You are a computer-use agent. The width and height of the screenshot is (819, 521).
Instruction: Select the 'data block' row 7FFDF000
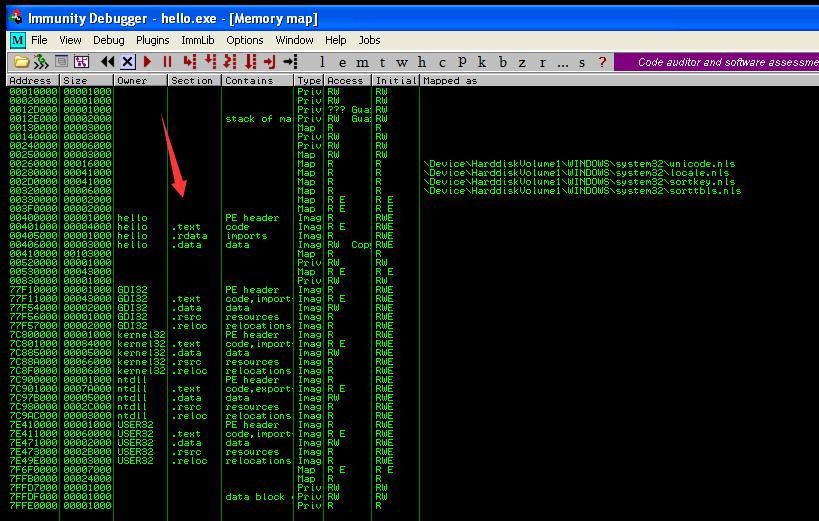coord(413,496)
